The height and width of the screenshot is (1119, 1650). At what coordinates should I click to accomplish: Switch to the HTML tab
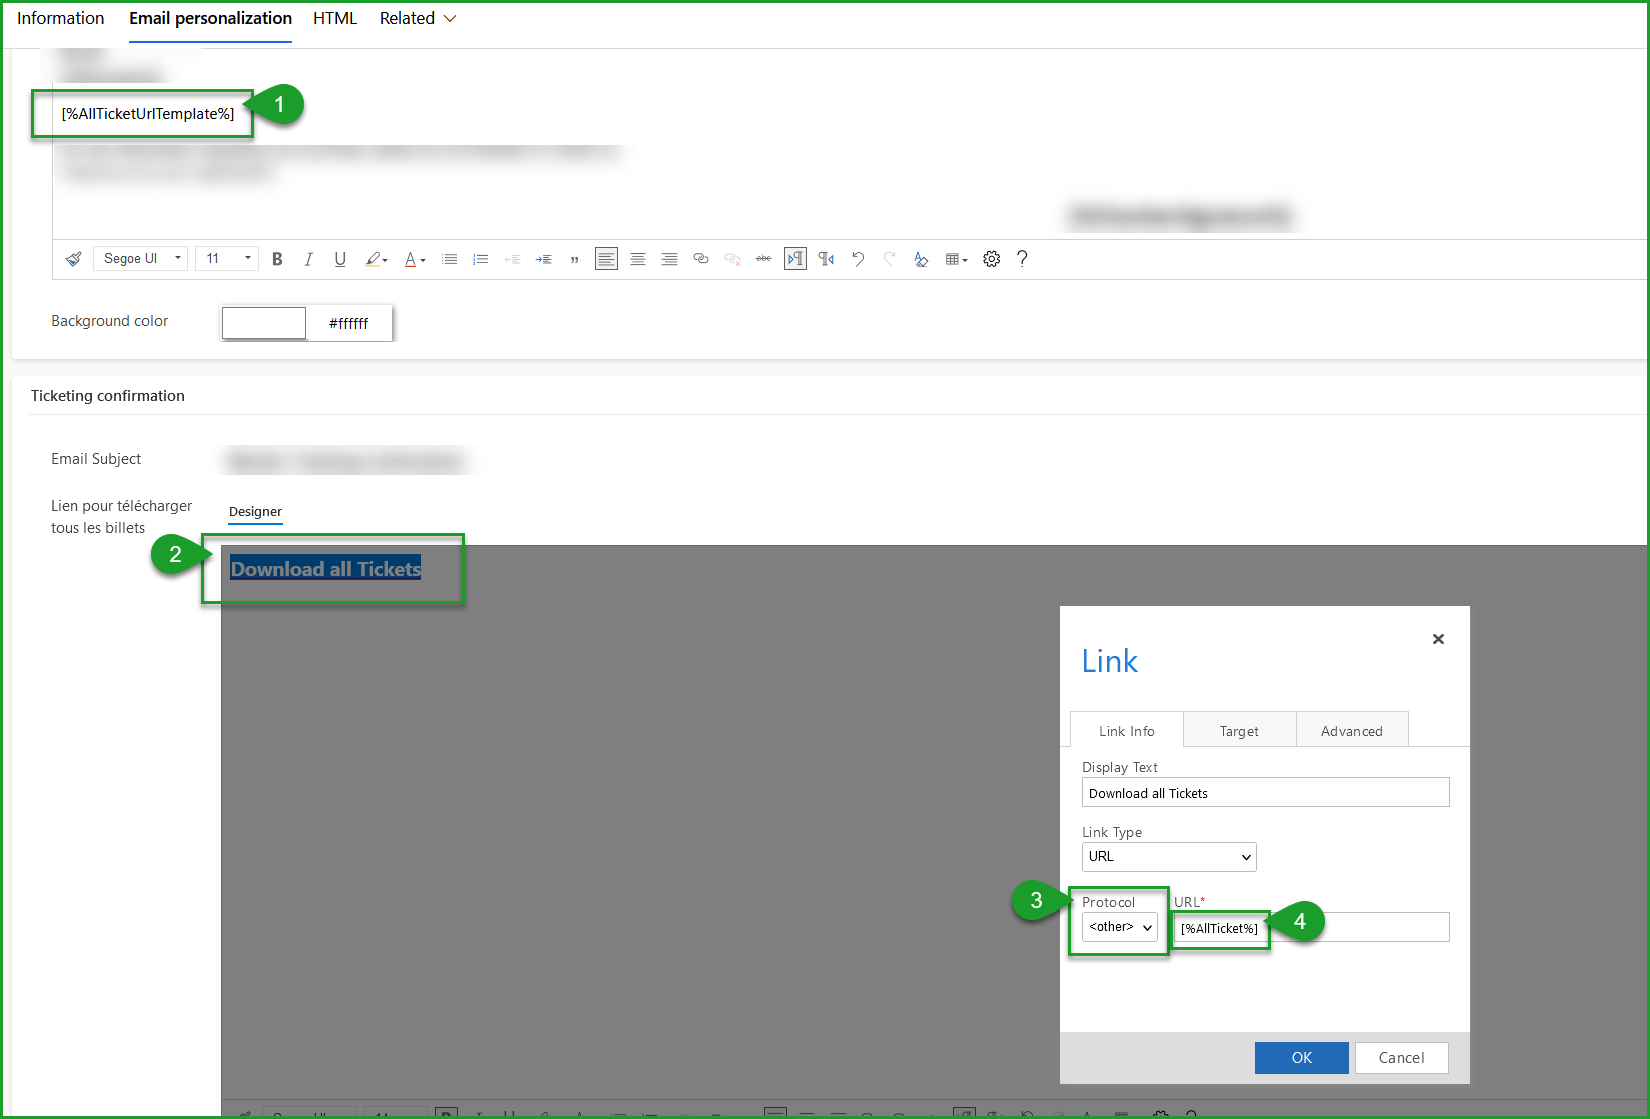click(x=334, y=18)
